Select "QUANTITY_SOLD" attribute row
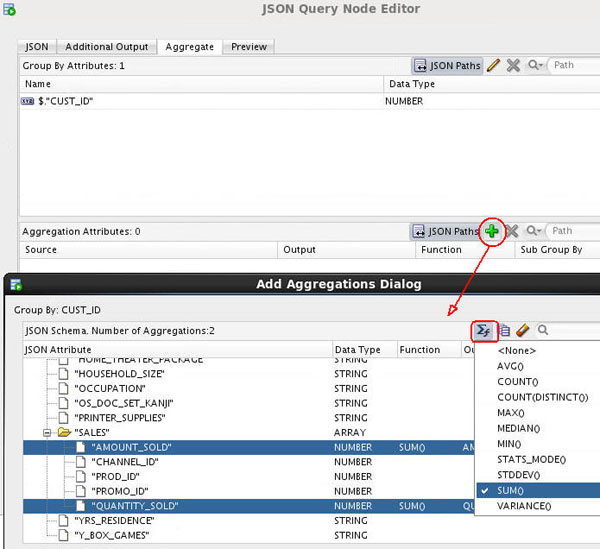The image size is (600, 549). coord(249,506)
